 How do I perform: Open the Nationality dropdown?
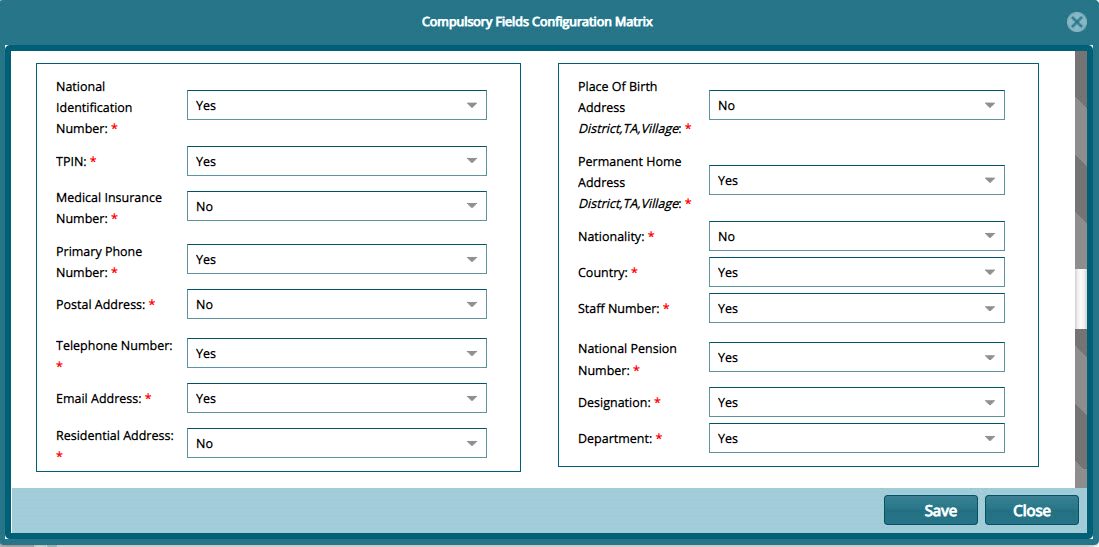(856, 236)
